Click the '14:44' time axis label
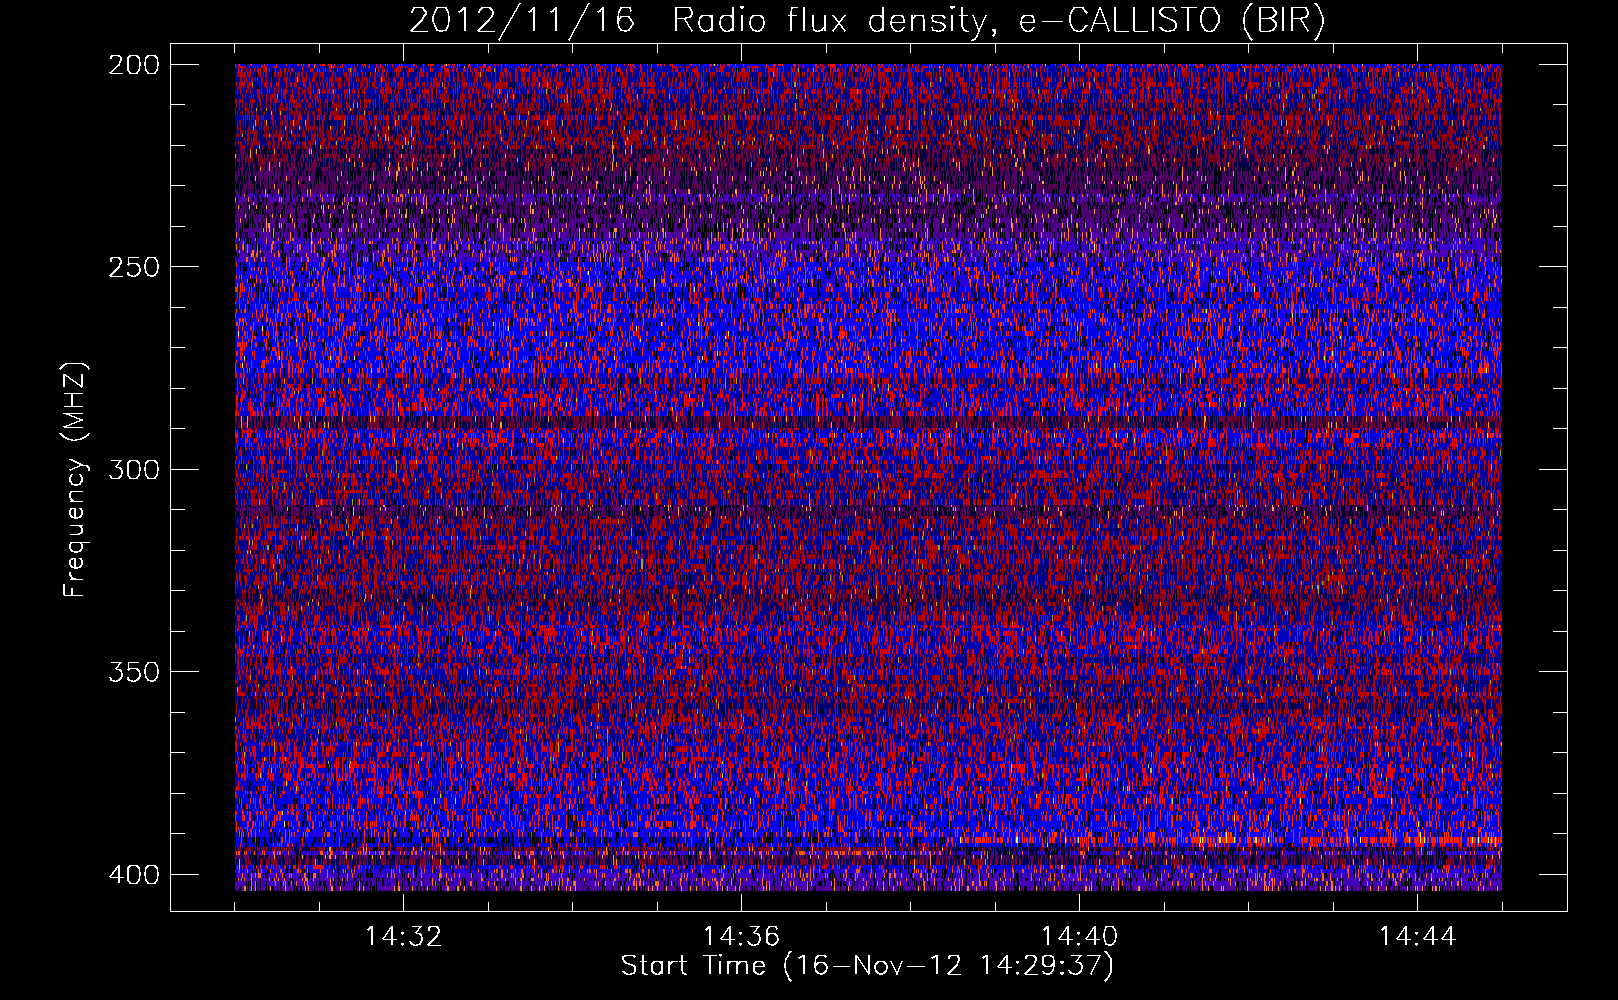 [x=1417, y=937]
